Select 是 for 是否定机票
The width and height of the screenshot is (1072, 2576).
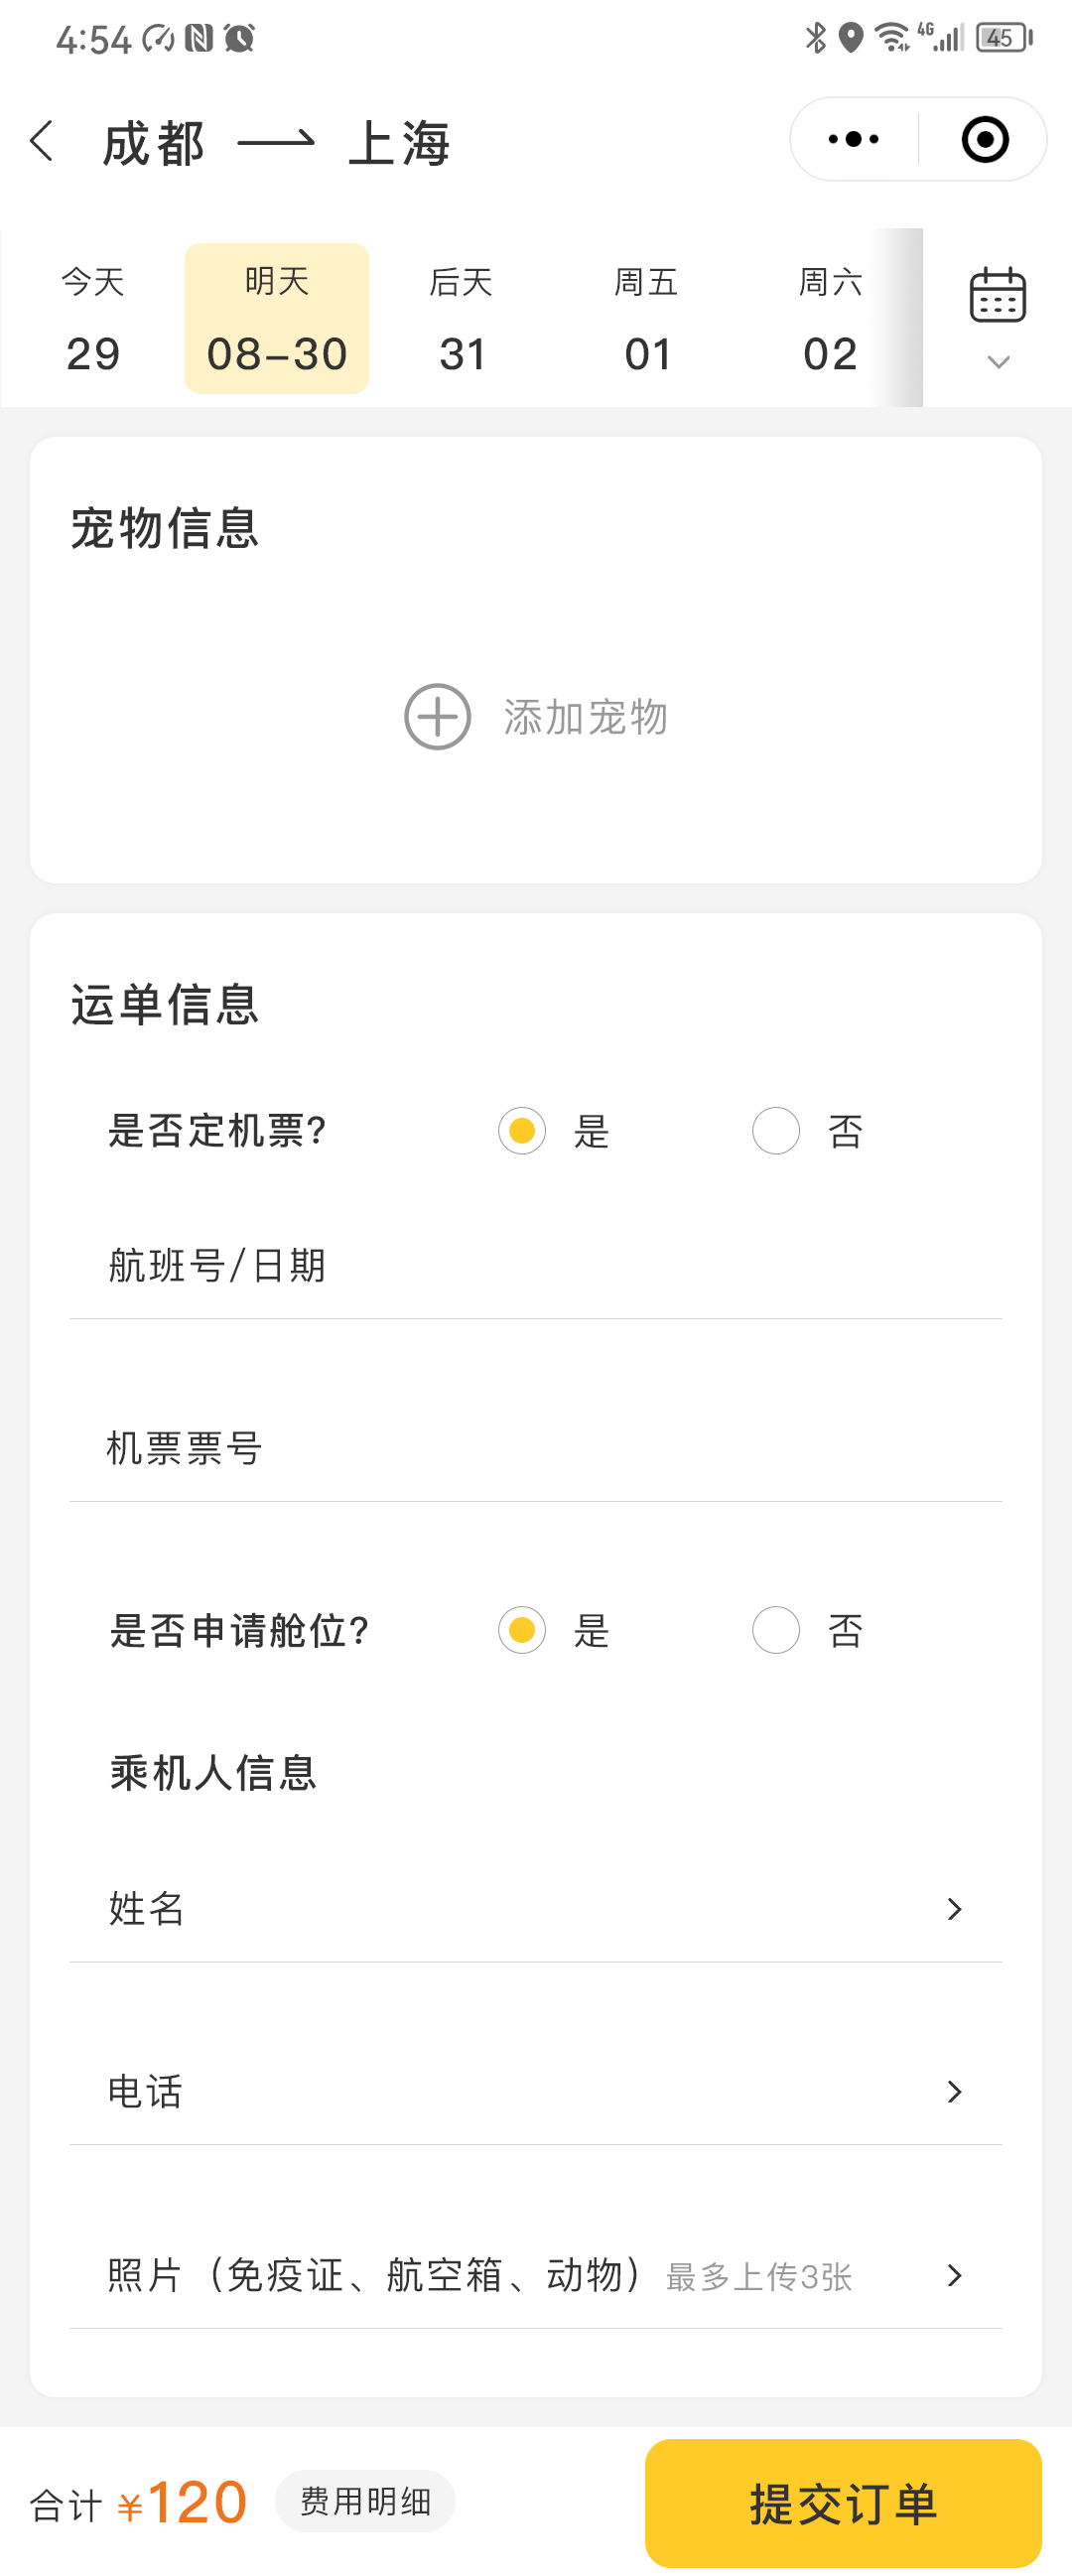pyautogui.click(x=522, y=1130)
